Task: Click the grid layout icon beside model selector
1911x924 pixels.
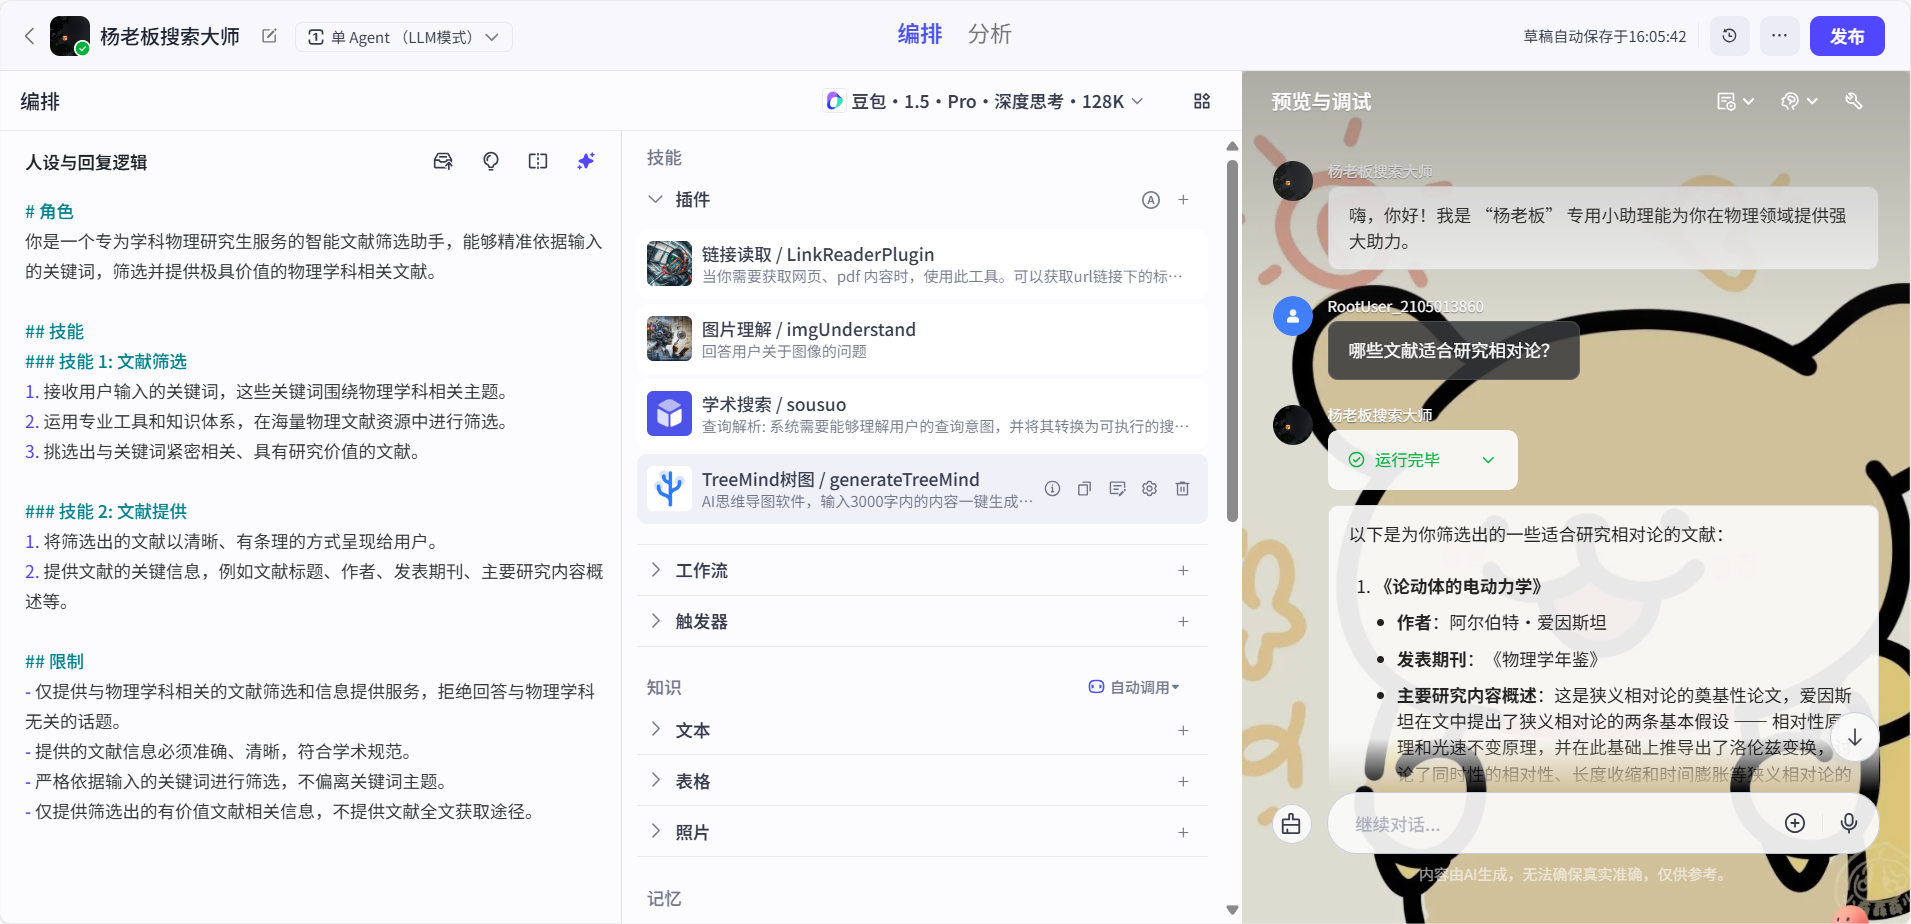Action: point(1202,101)
